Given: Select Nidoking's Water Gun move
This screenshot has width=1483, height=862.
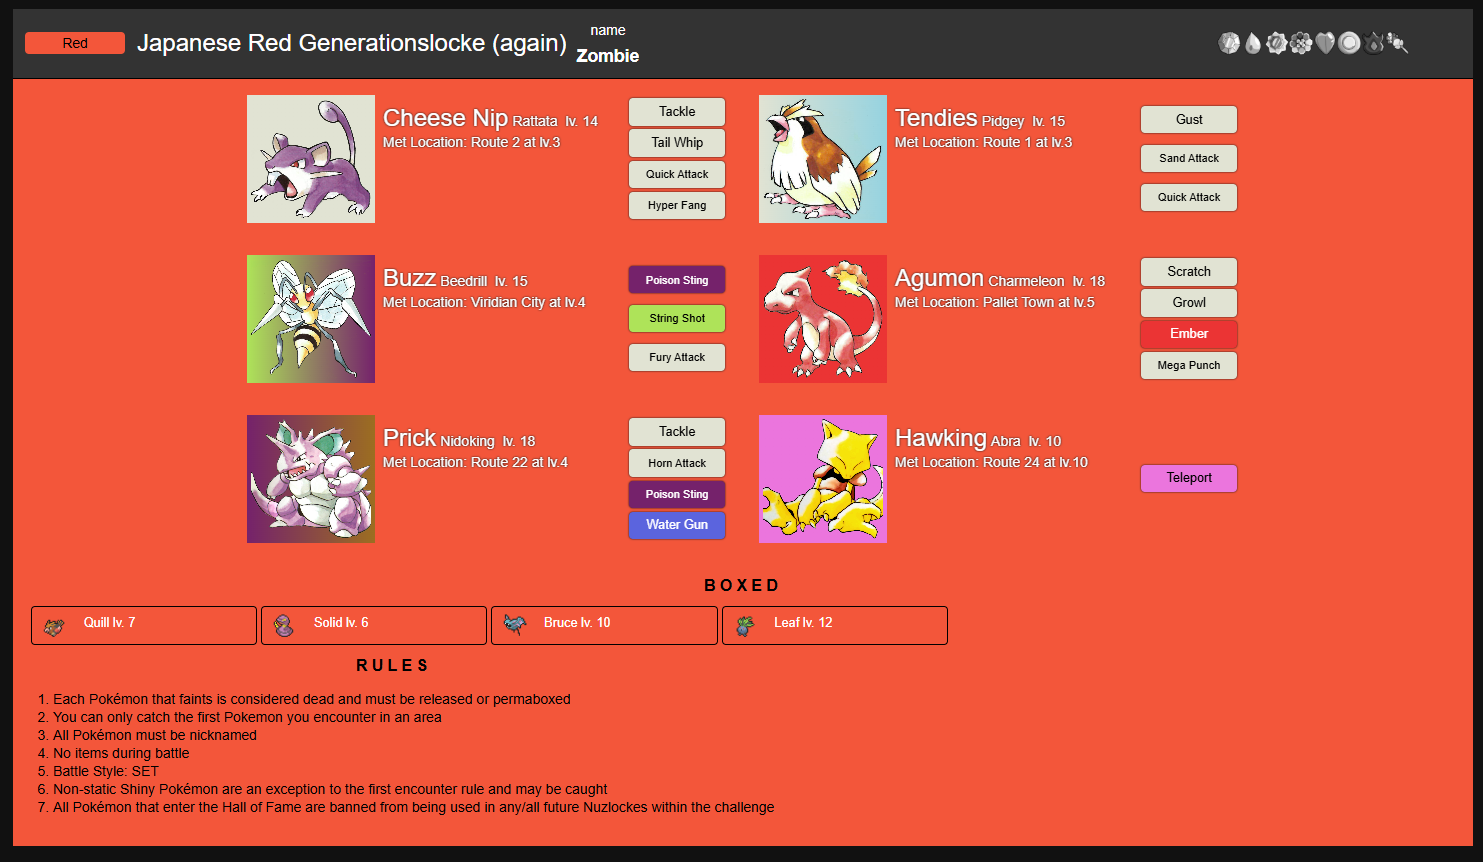Looking at the screenshot, I should pyautogui.click(x=677, y=525).
